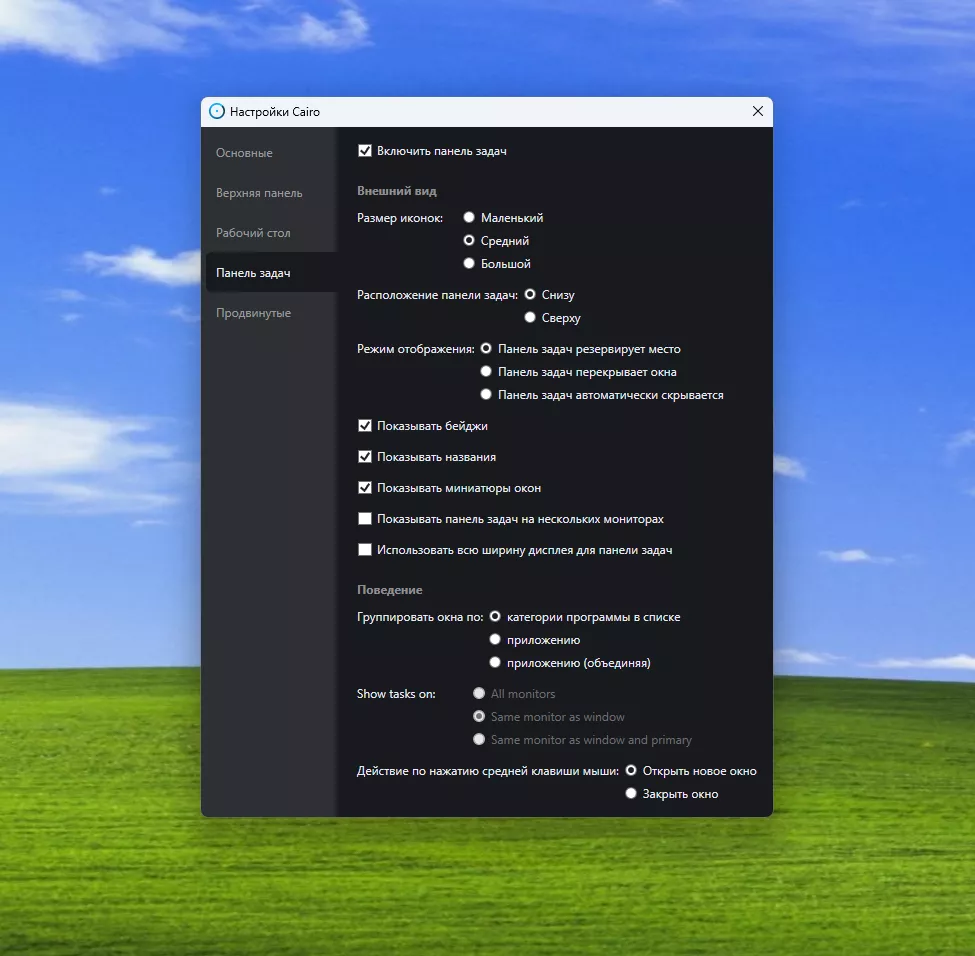Image resolution: width=975 pixels, height=956 pixels.
Task: Click the Cairo logo icon in title bar
Action: [x=217, y=112]
